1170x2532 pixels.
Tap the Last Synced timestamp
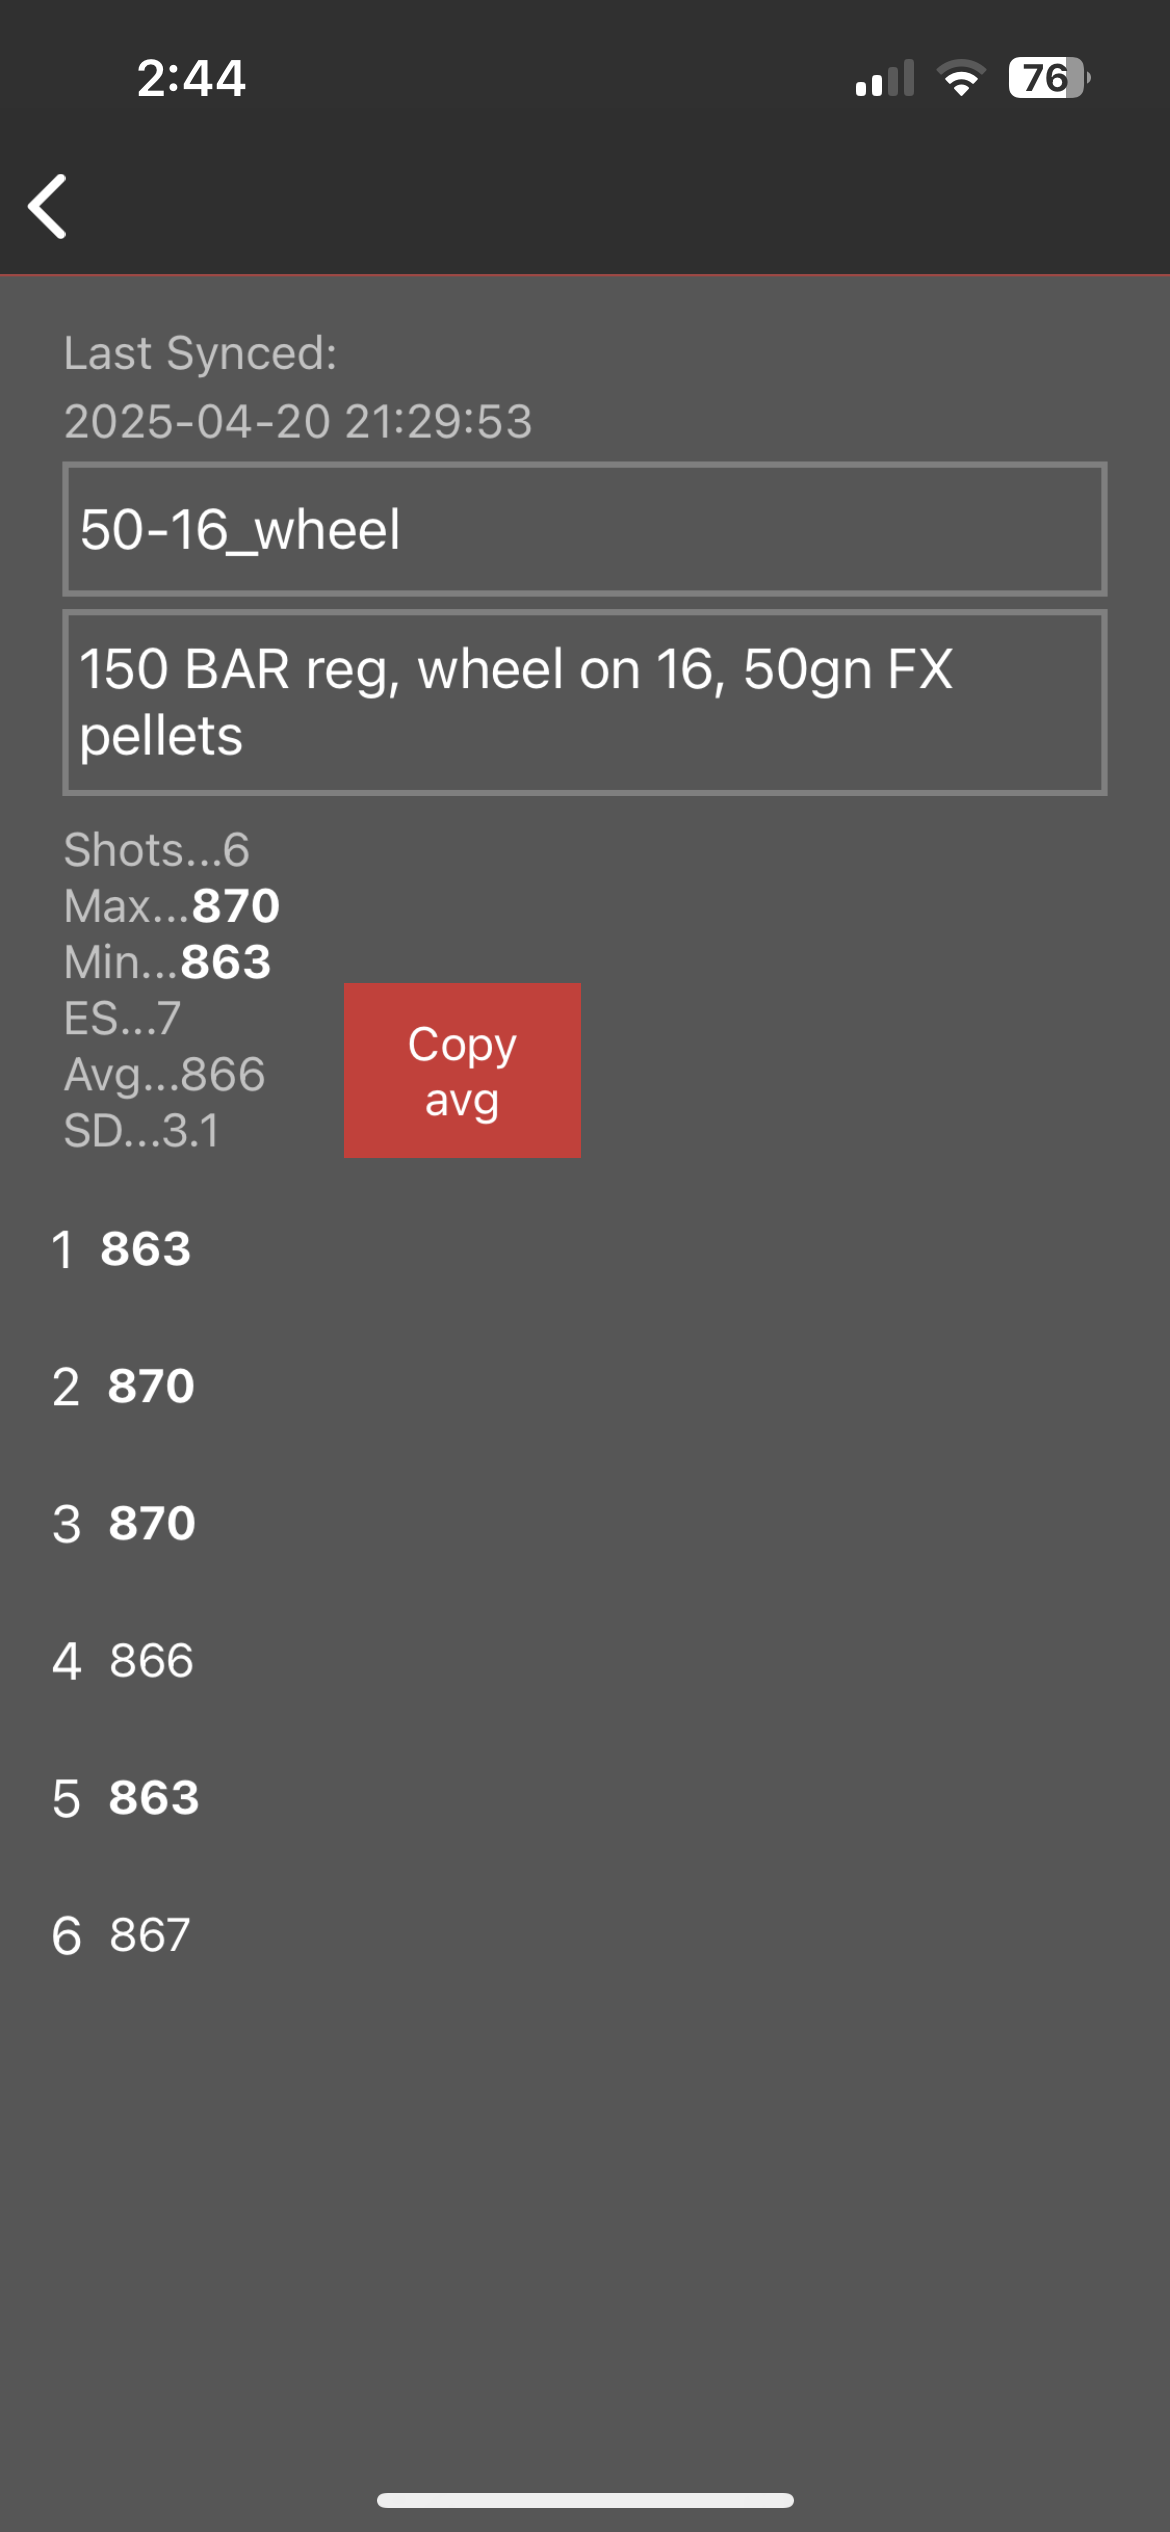point(298,421)
